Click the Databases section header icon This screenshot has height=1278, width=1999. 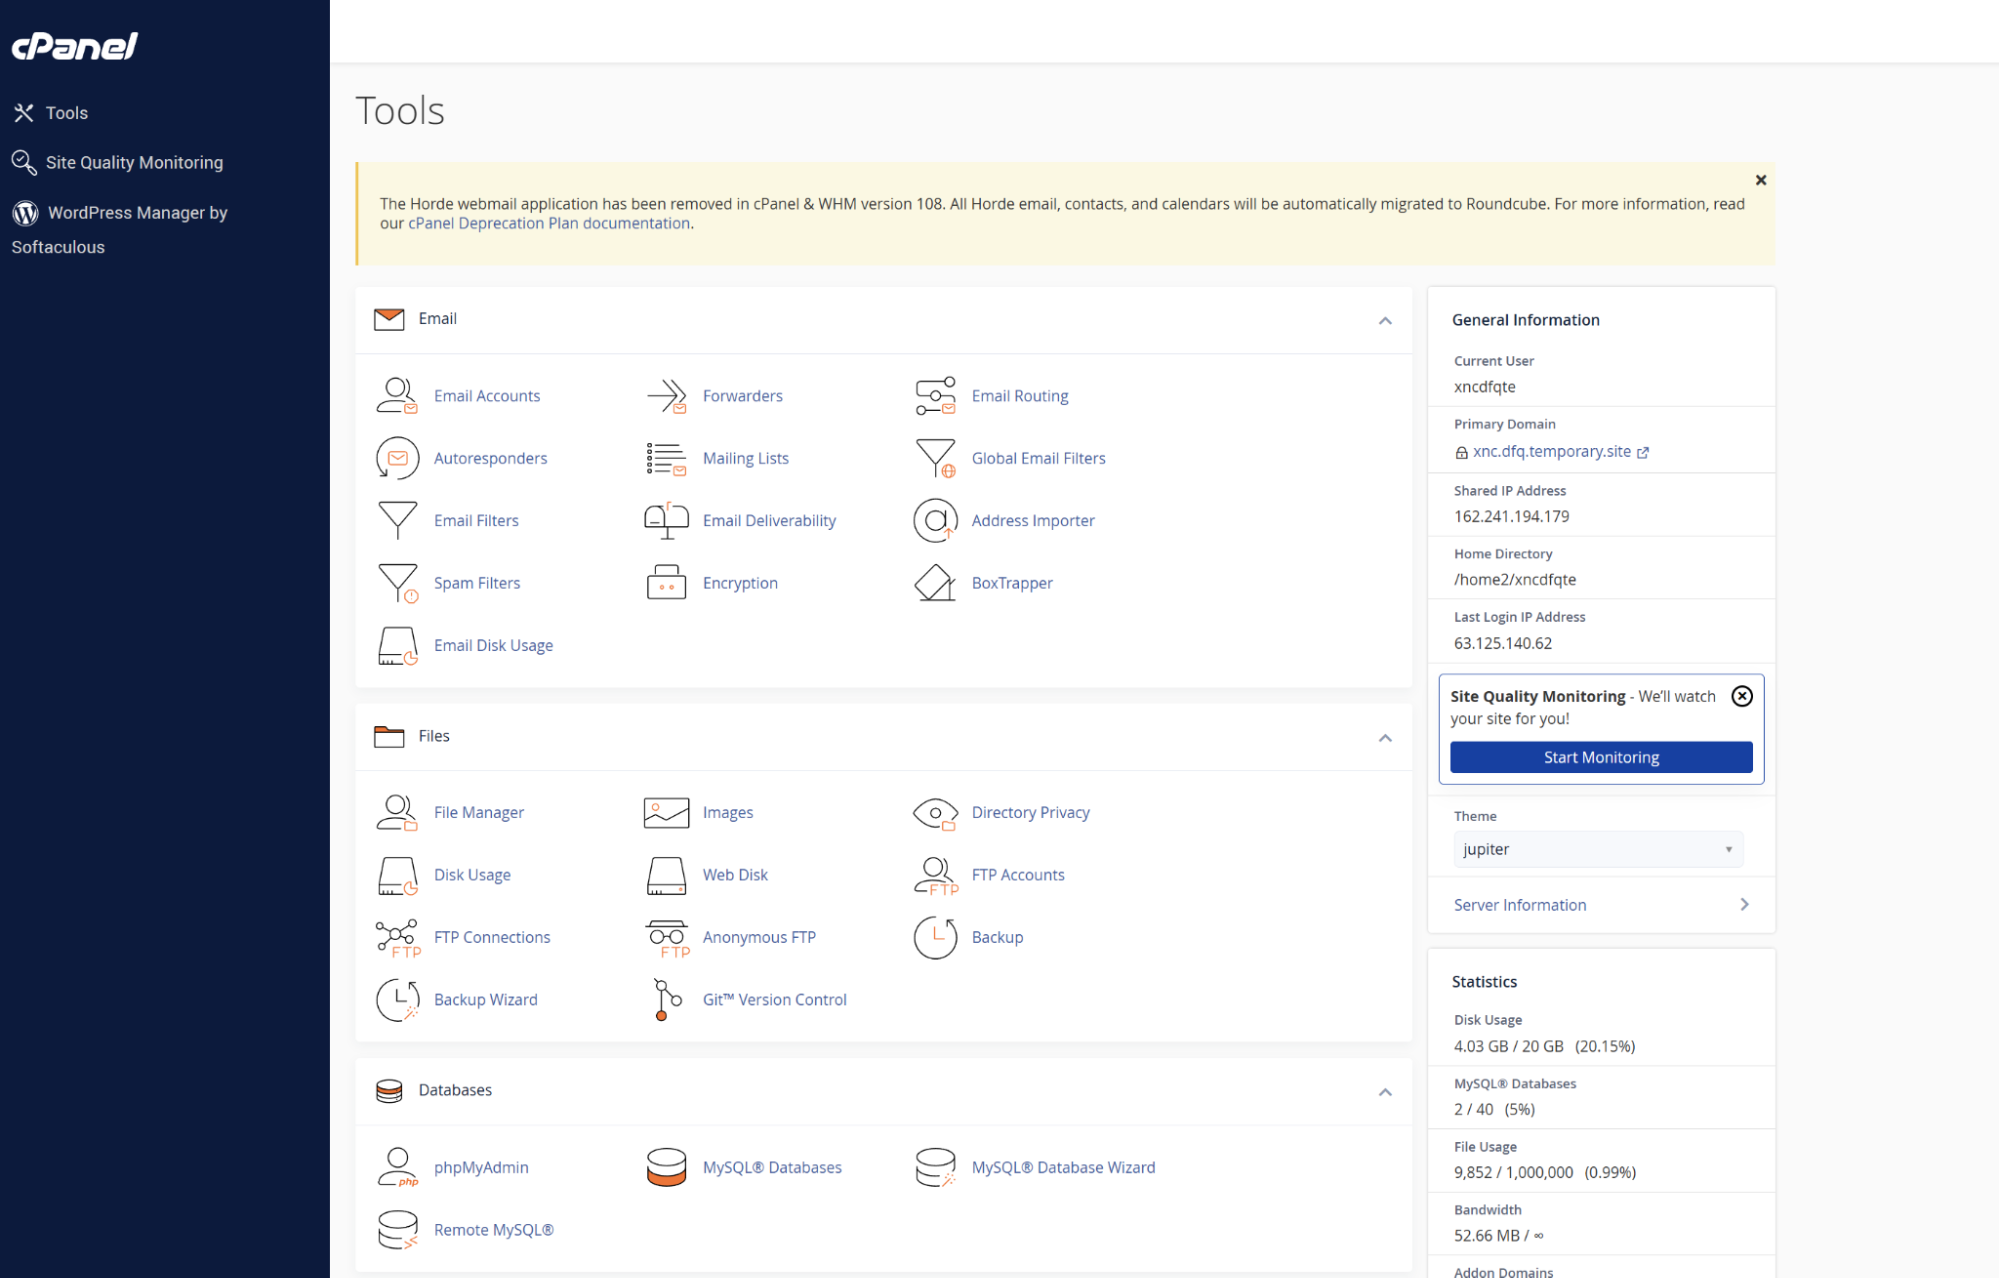click(389, 1090)
